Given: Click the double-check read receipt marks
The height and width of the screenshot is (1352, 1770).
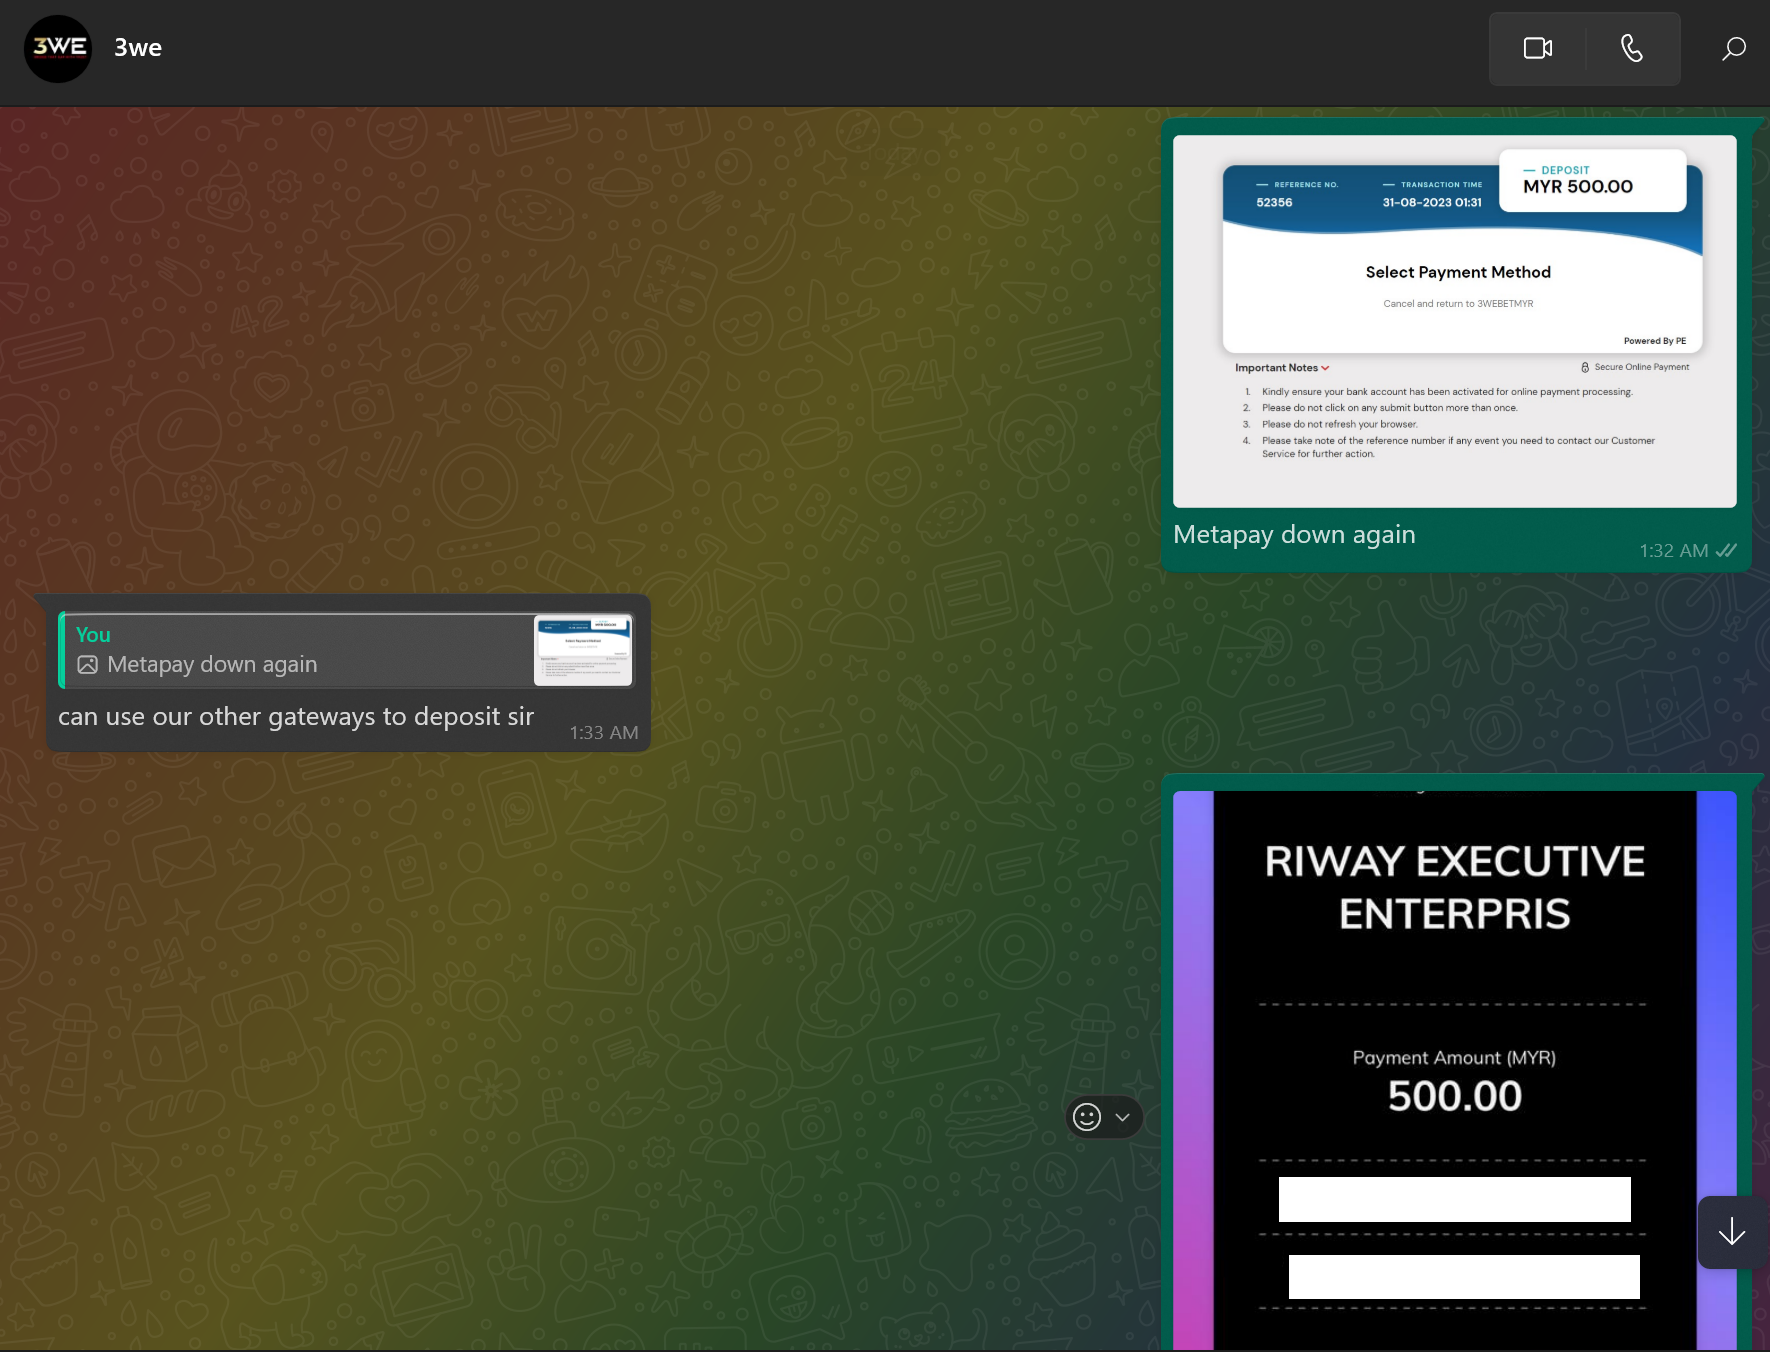Looking at the screenshot, I should click(x=1726, y=550).
